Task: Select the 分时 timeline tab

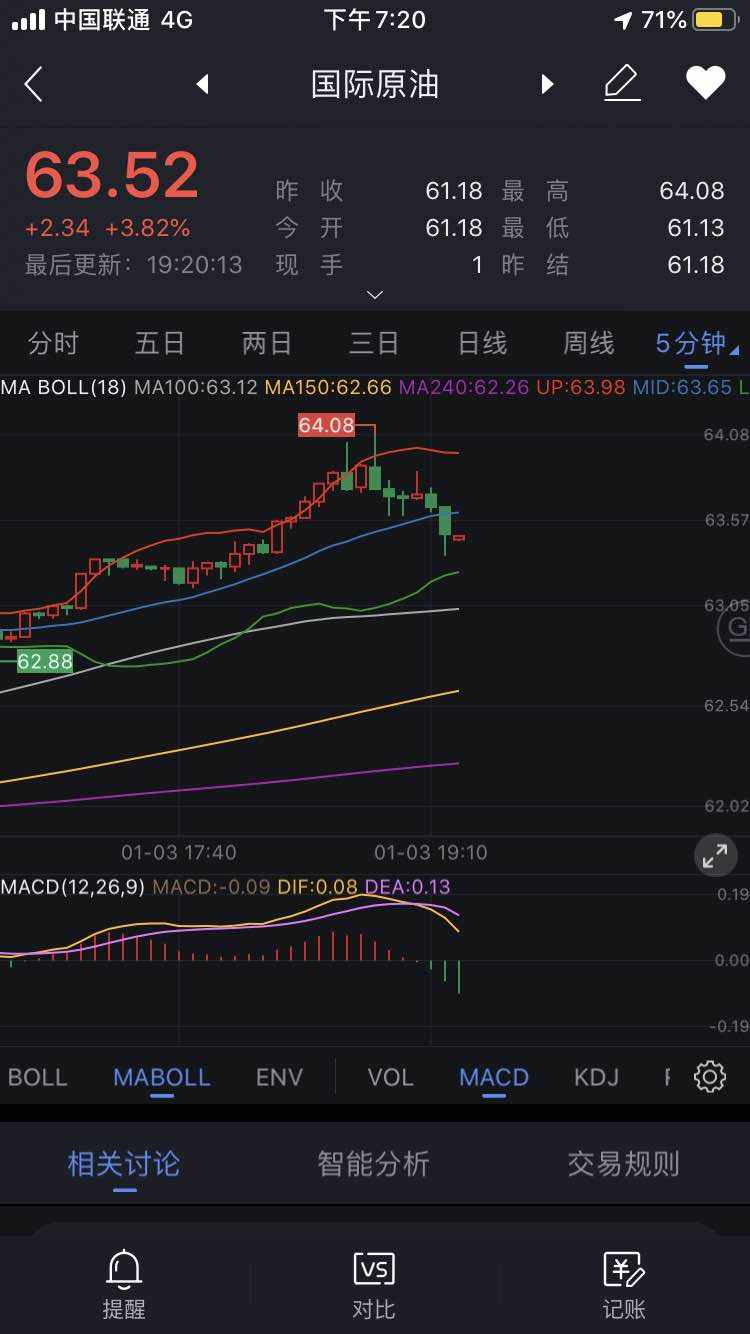Action: point(54,344)
